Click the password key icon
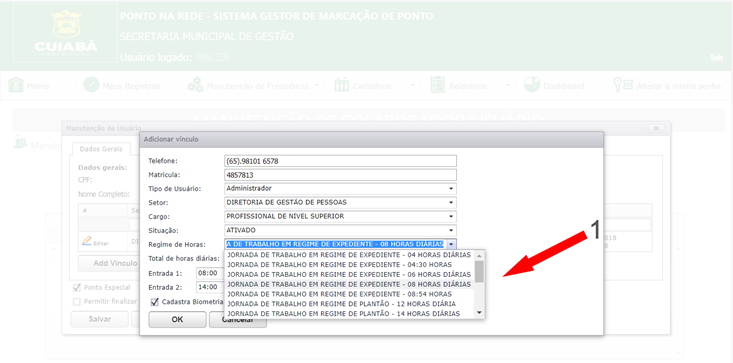 tap(623, 85)
